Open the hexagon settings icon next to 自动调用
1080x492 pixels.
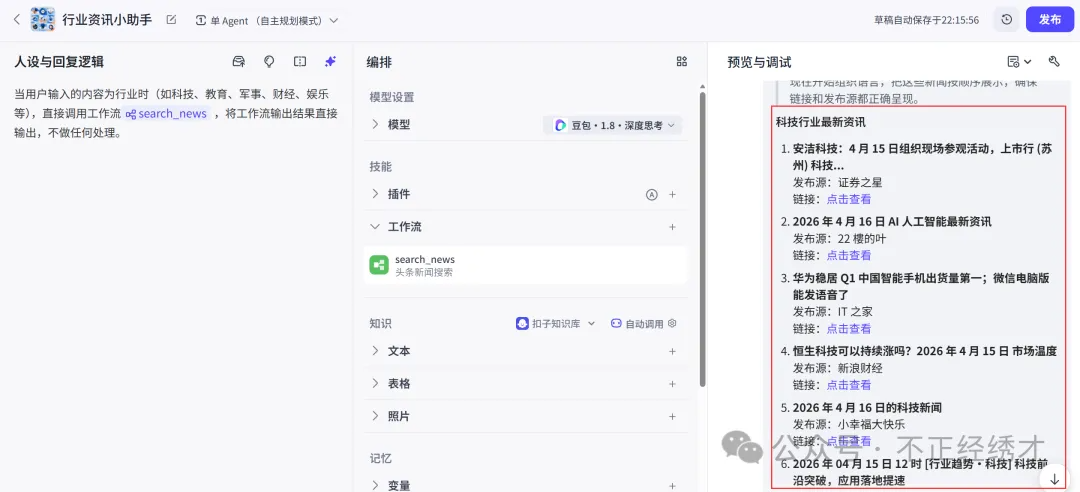[x=673, y=323]
